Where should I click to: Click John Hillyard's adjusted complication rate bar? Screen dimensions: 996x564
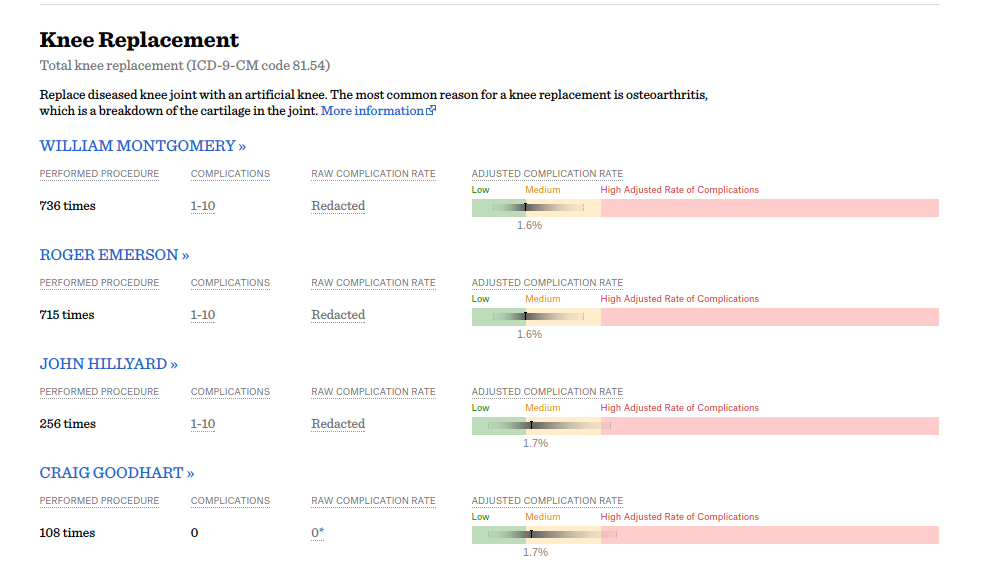click(x=705, y=426)
